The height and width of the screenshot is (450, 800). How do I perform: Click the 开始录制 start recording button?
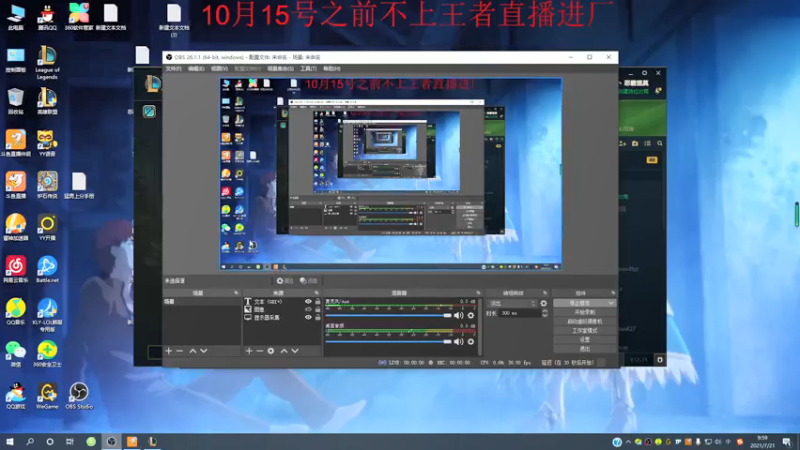584,312
